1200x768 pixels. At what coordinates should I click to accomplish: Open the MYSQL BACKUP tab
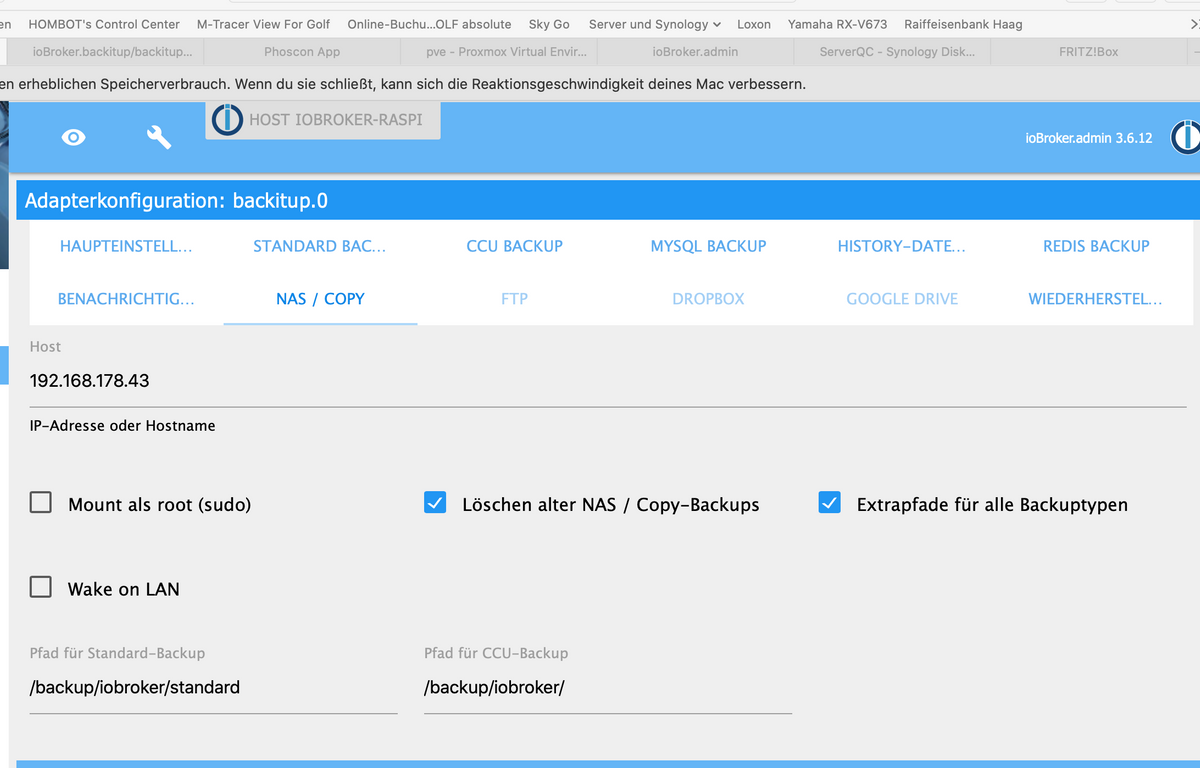[x=708, y=246]
